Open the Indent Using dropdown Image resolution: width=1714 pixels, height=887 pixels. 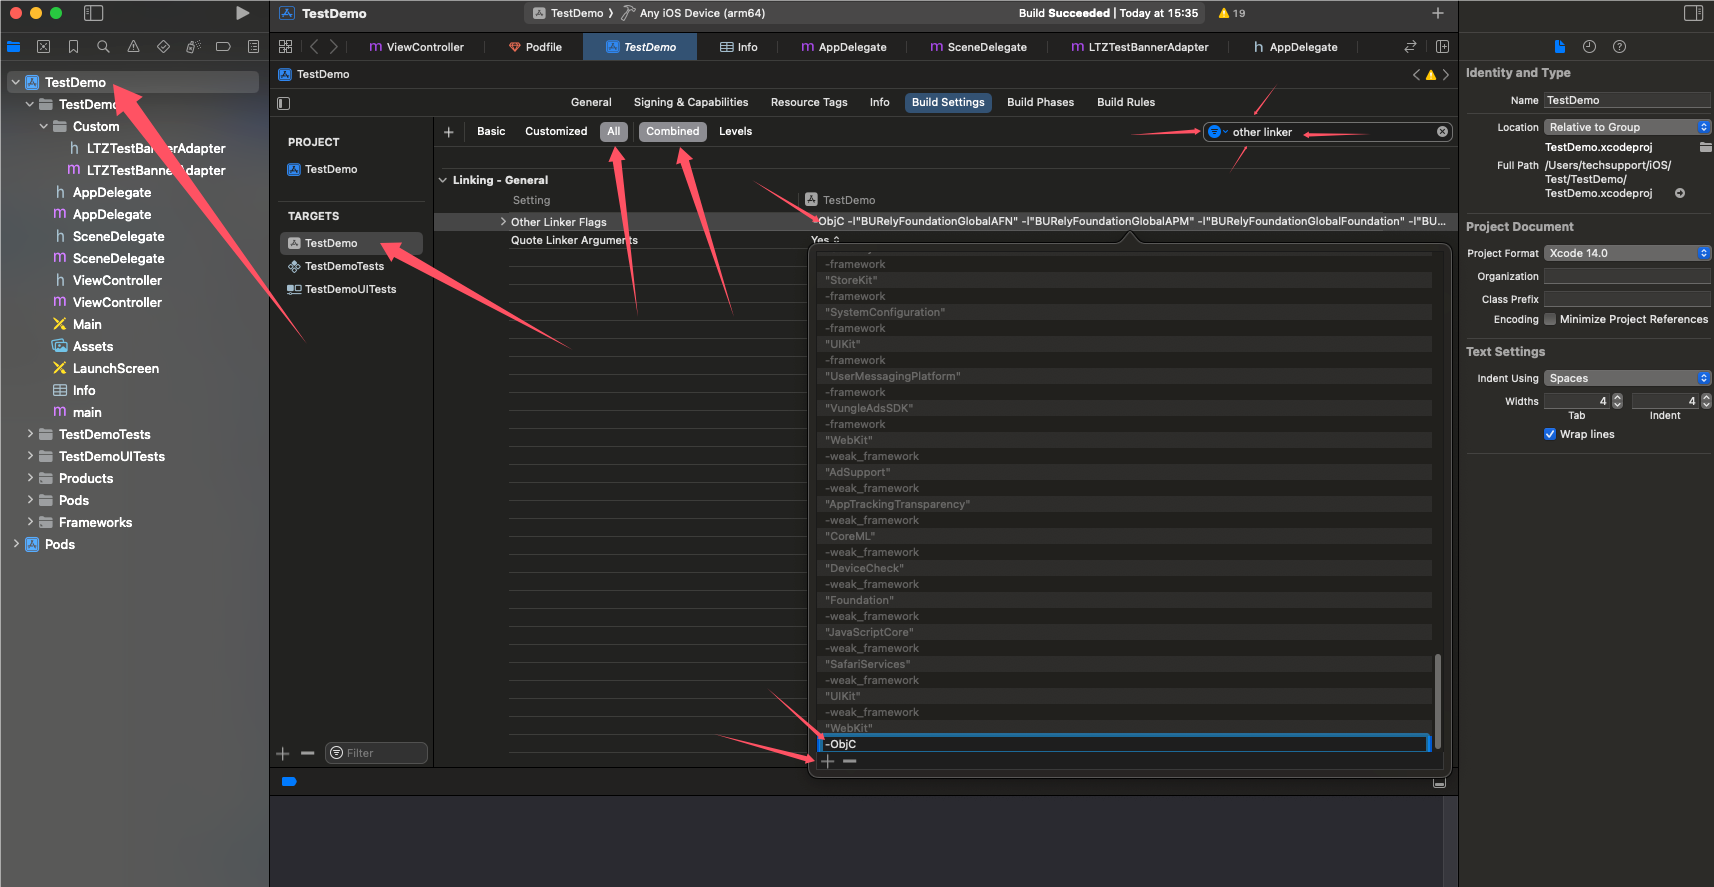coord(1627,378)
